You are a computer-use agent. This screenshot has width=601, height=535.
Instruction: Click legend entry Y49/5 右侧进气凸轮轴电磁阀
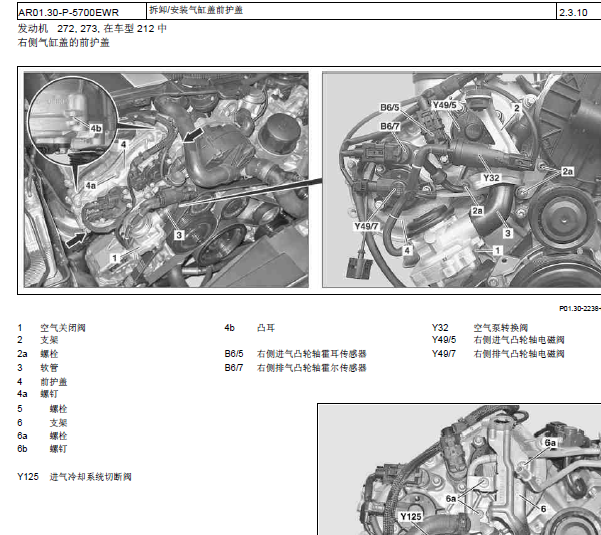pyautogui.click(x=498, y=340)
